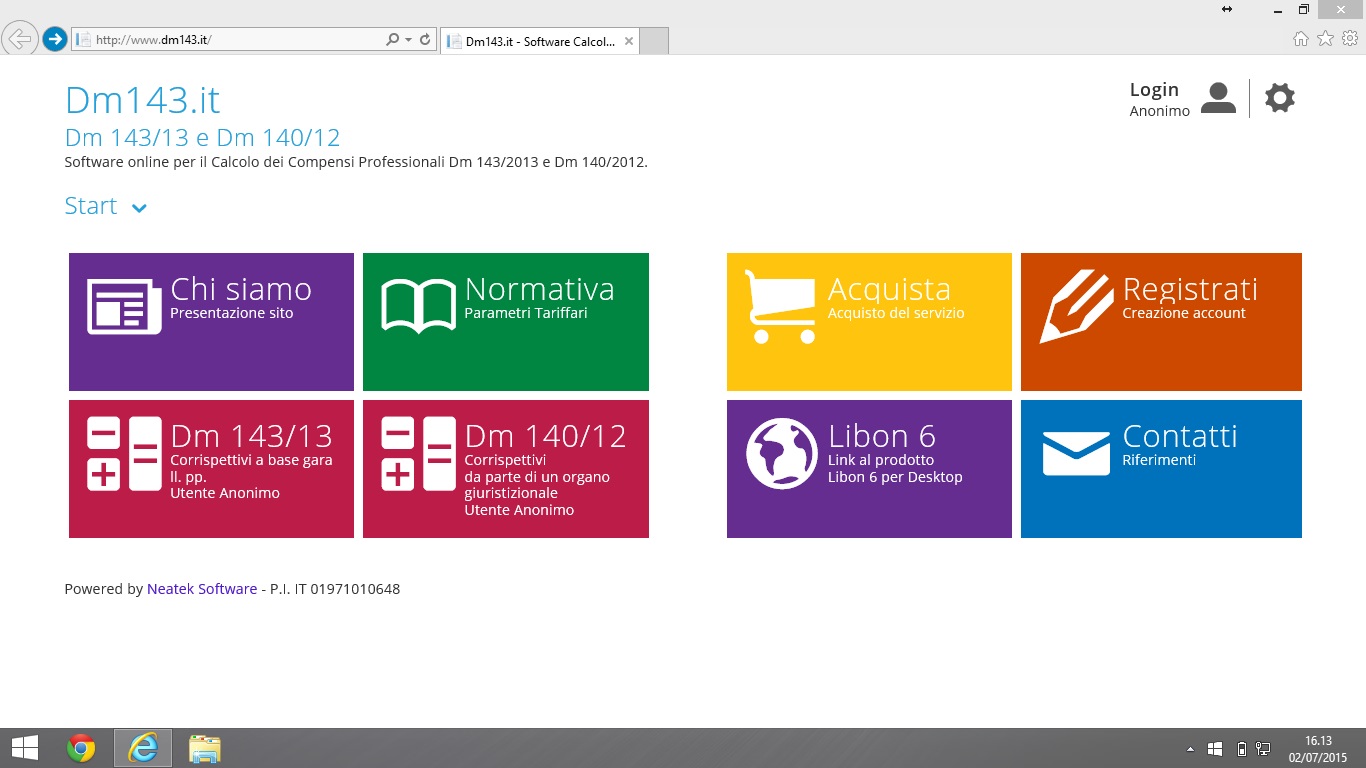Click 'Presentazione sito' text
The image size is (1366, 768).
click(232, 313)
